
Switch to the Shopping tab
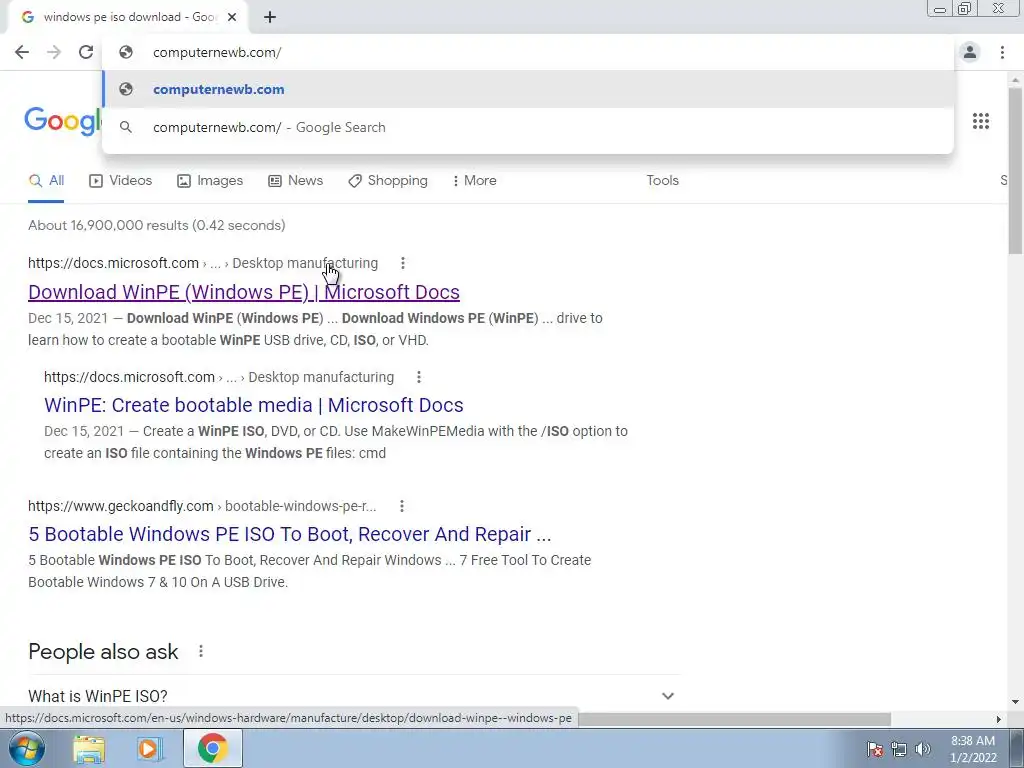click(x=388, y=181)
